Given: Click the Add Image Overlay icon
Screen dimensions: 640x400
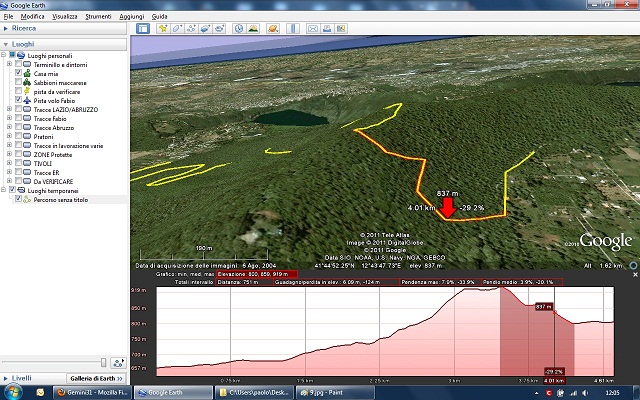Looking at the screenshot, I should tap(205, 28).
